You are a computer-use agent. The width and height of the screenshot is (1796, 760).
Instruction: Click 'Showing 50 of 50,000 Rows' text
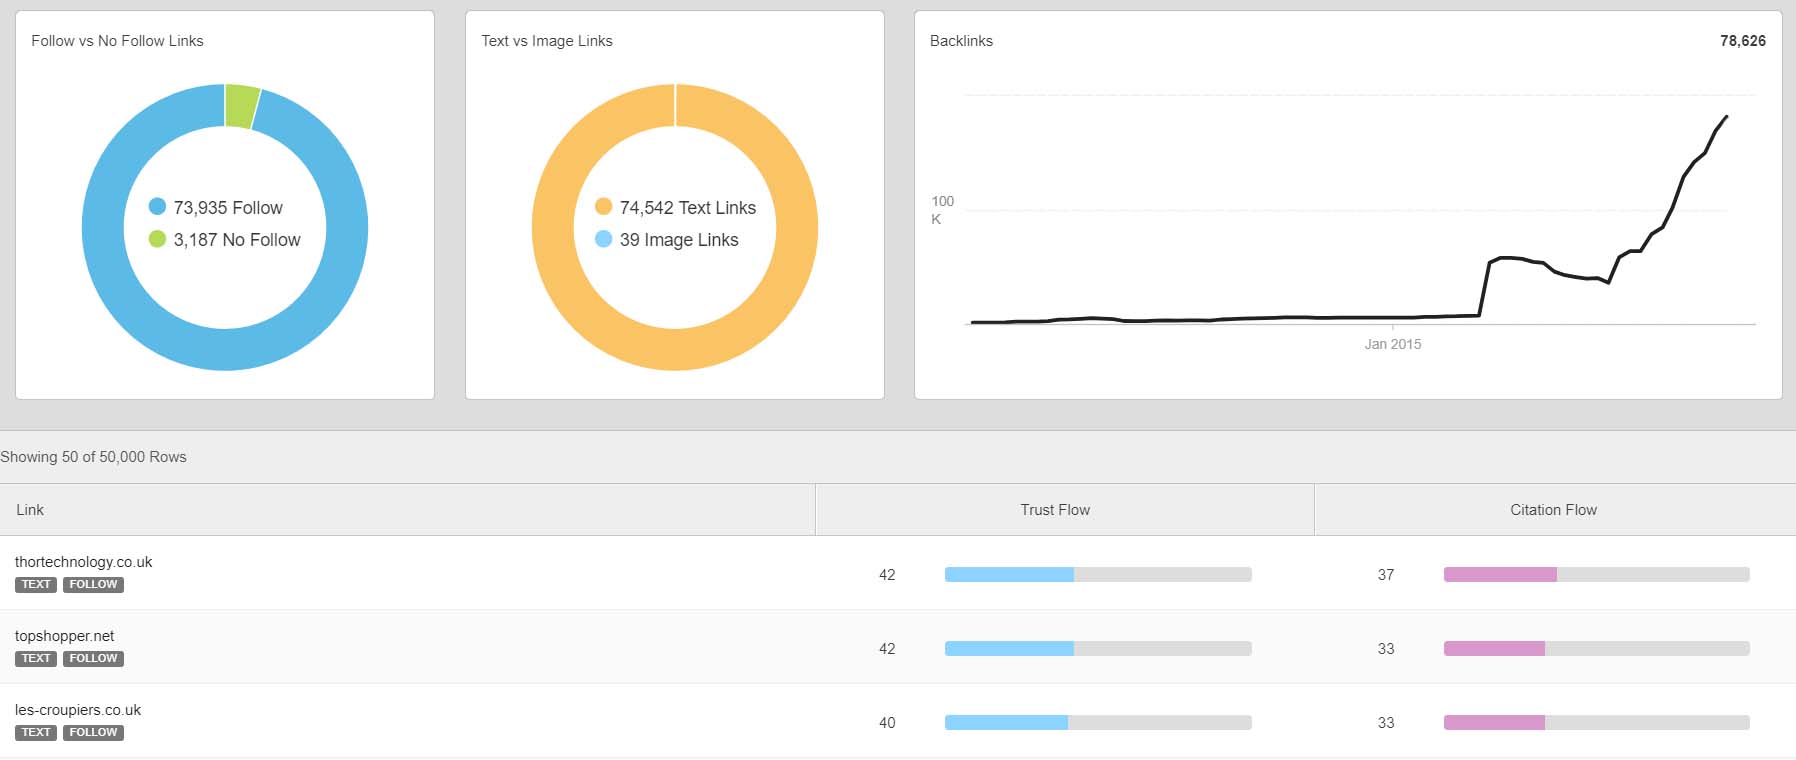click(93, 457)
